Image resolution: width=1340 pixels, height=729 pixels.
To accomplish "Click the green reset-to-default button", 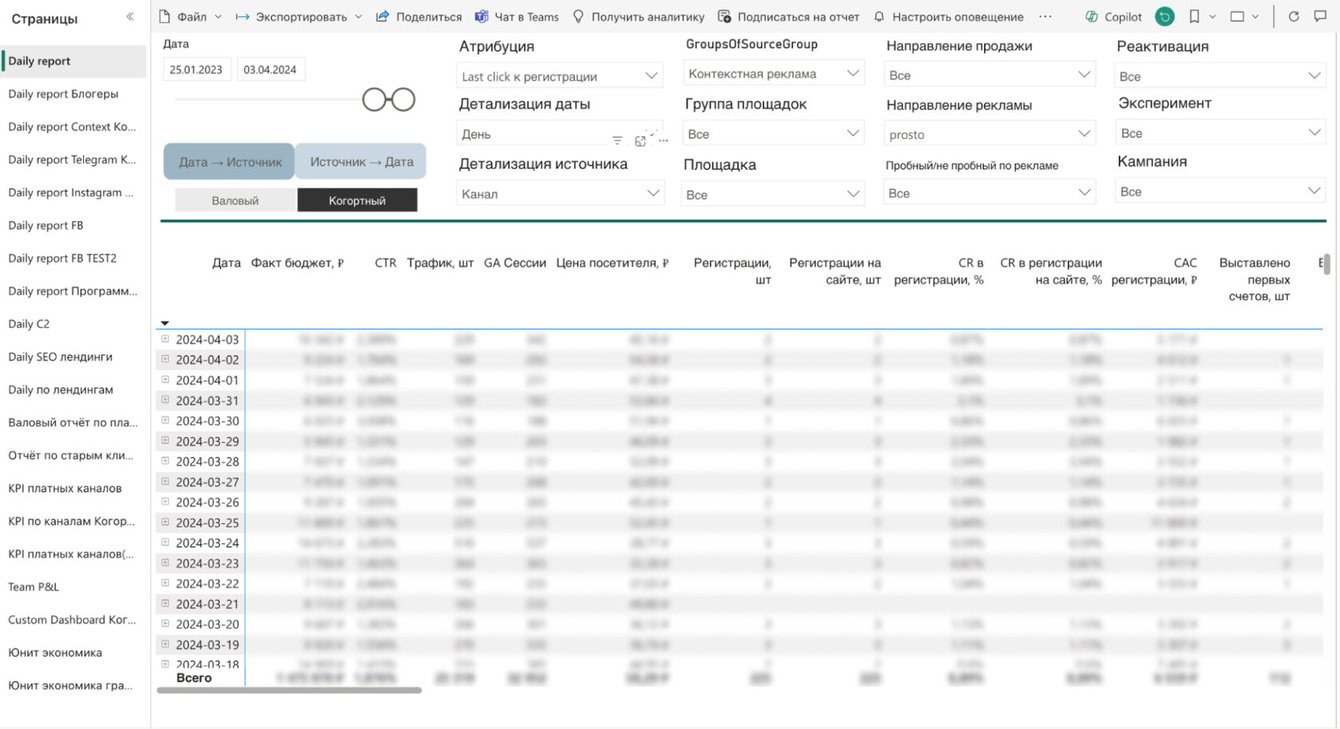I will (x=1164, y=17).
